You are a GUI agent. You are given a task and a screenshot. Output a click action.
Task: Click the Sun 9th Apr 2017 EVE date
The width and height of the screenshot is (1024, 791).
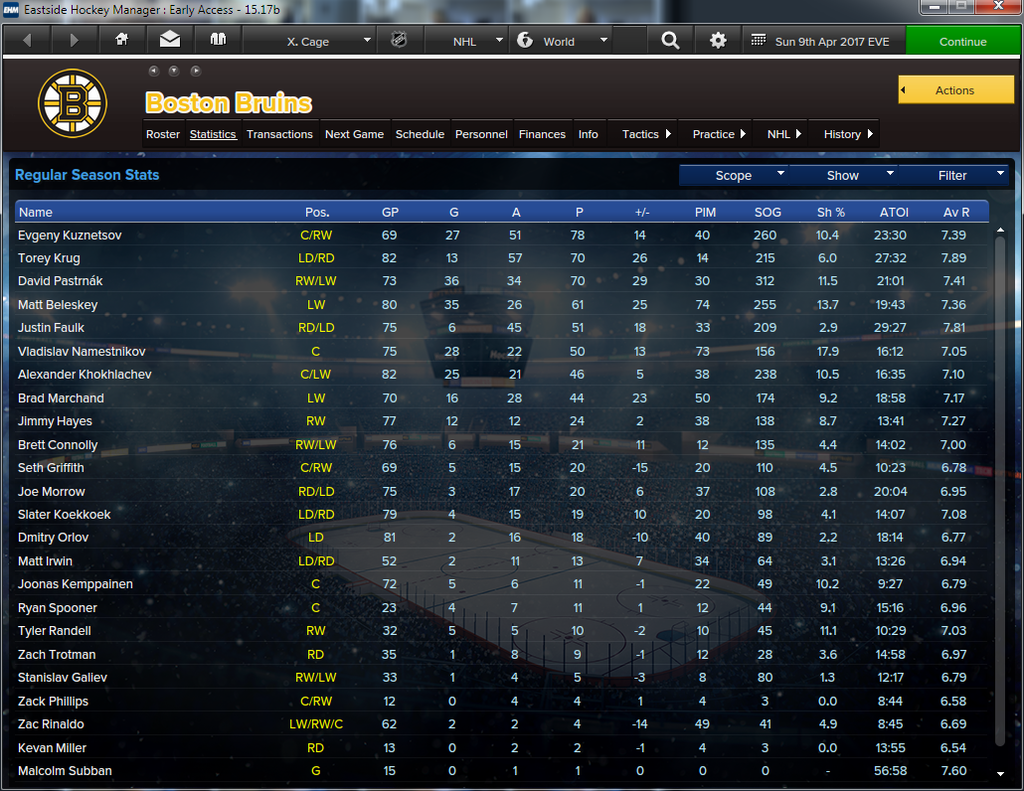point(832,41)
